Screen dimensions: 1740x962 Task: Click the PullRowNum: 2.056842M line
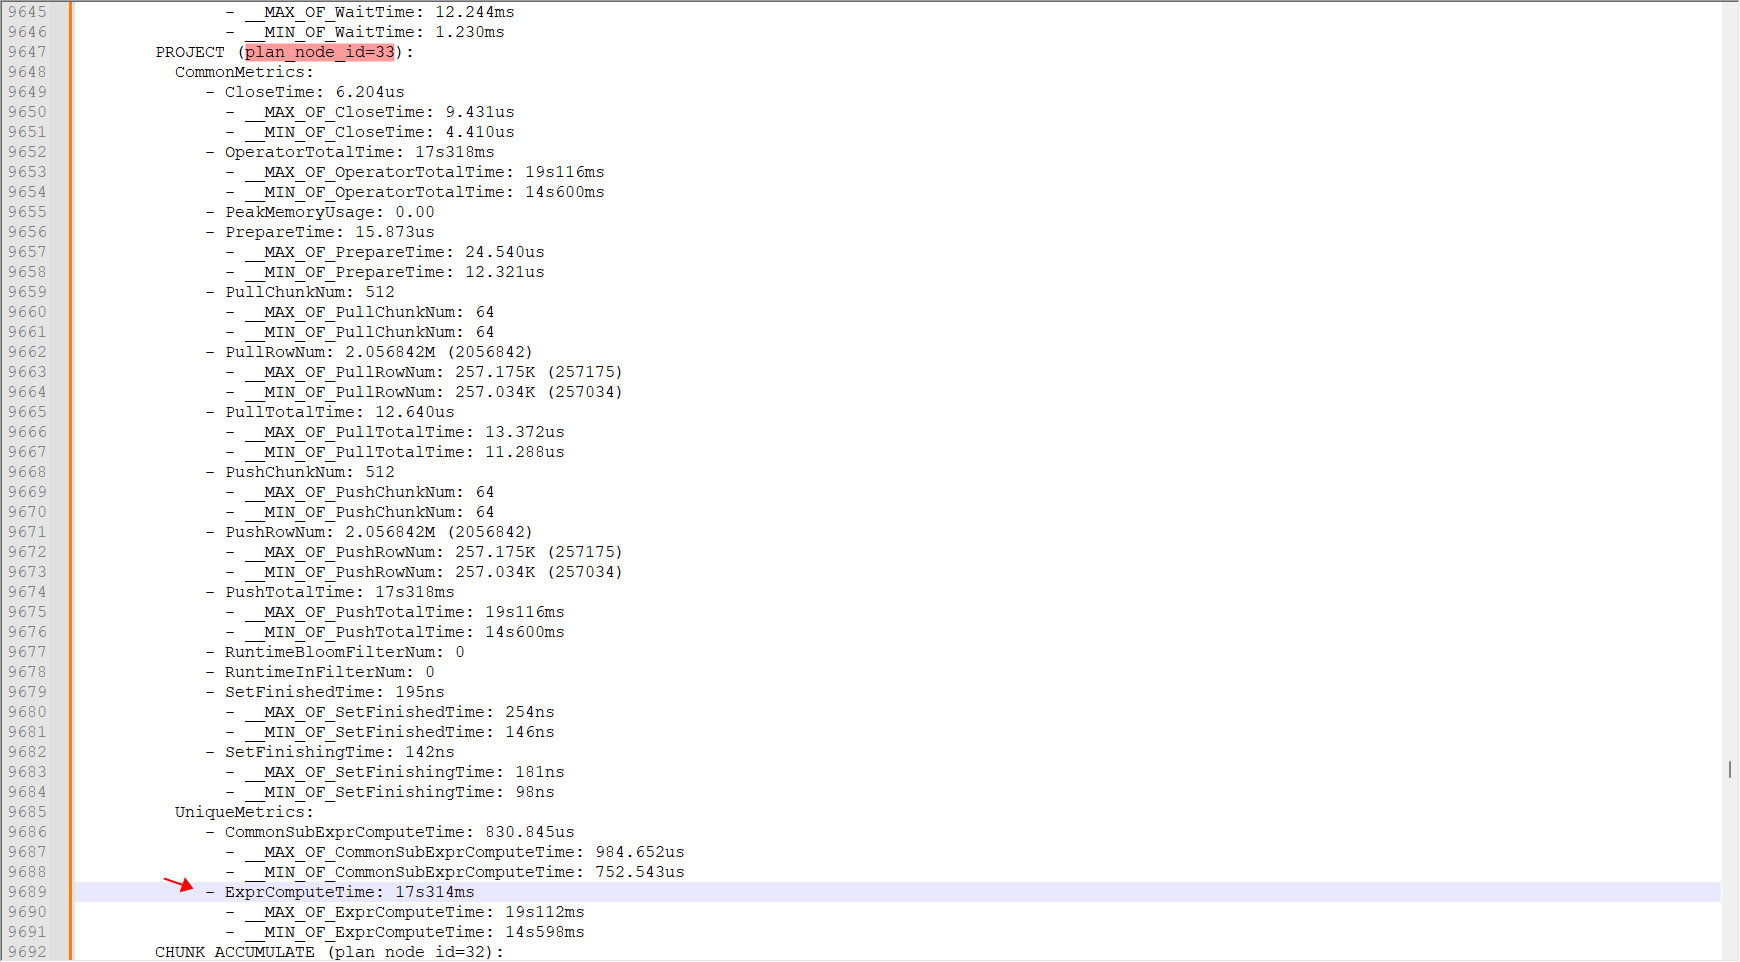pyautogui.click(x=378, y=352)
